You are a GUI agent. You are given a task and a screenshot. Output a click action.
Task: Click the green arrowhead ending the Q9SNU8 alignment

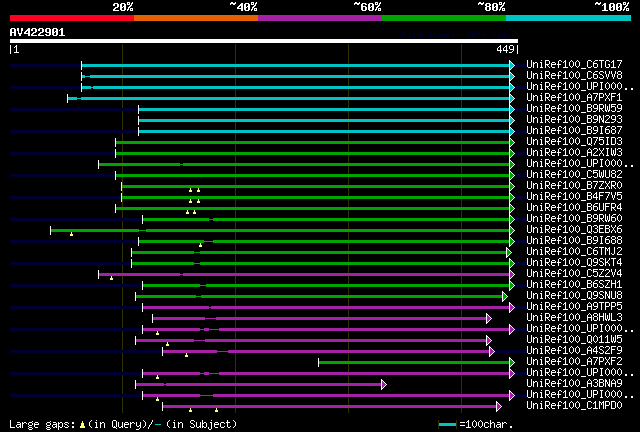pos(505,296)
